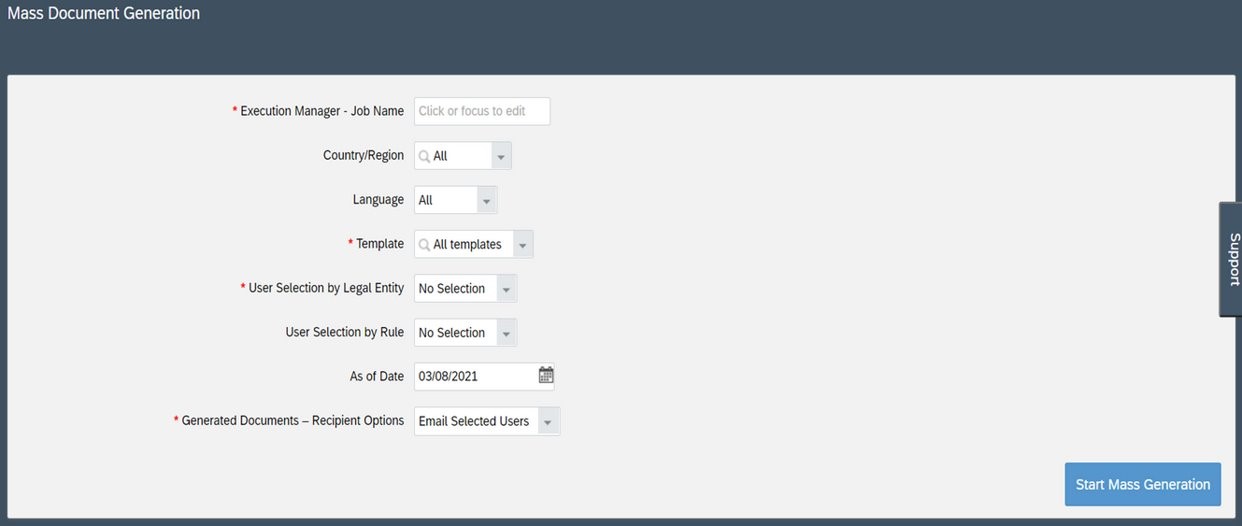Expand the Template dropdown arrow
This screenshot has width=1242, height=526.
pos(523,245)
